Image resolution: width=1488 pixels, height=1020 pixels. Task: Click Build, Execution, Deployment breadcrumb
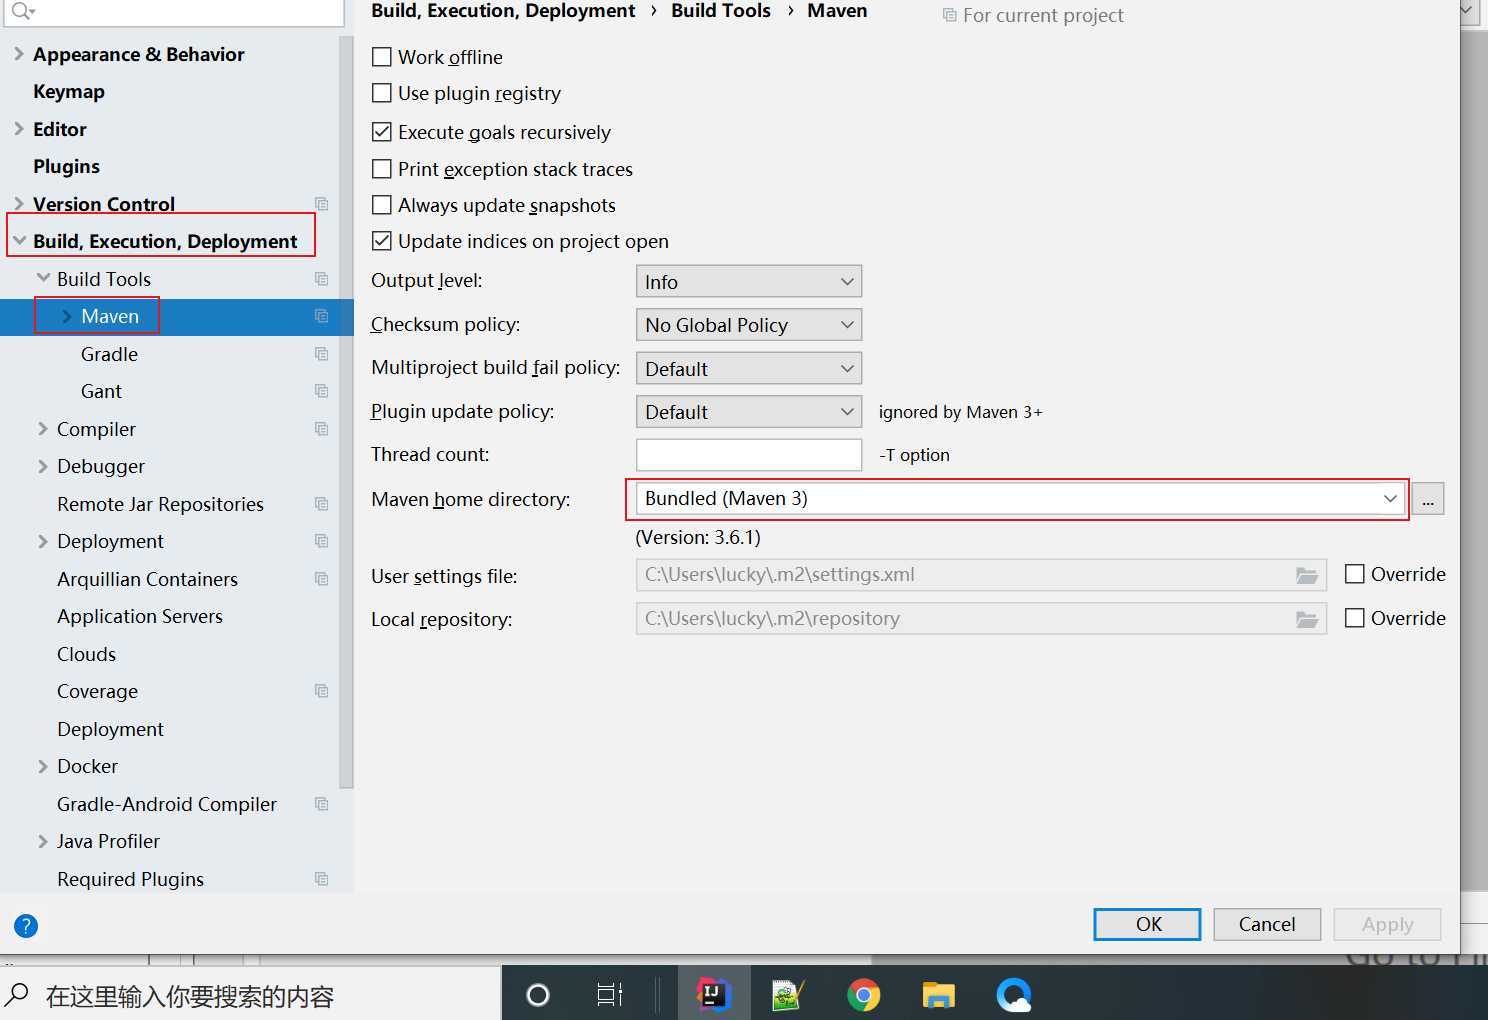click(503, 11)
